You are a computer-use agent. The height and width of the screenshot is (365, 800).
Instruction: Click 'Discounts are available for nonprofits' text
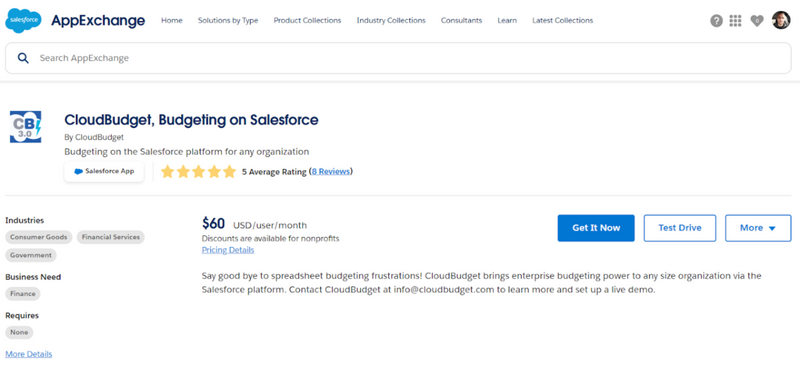point(270,238)
